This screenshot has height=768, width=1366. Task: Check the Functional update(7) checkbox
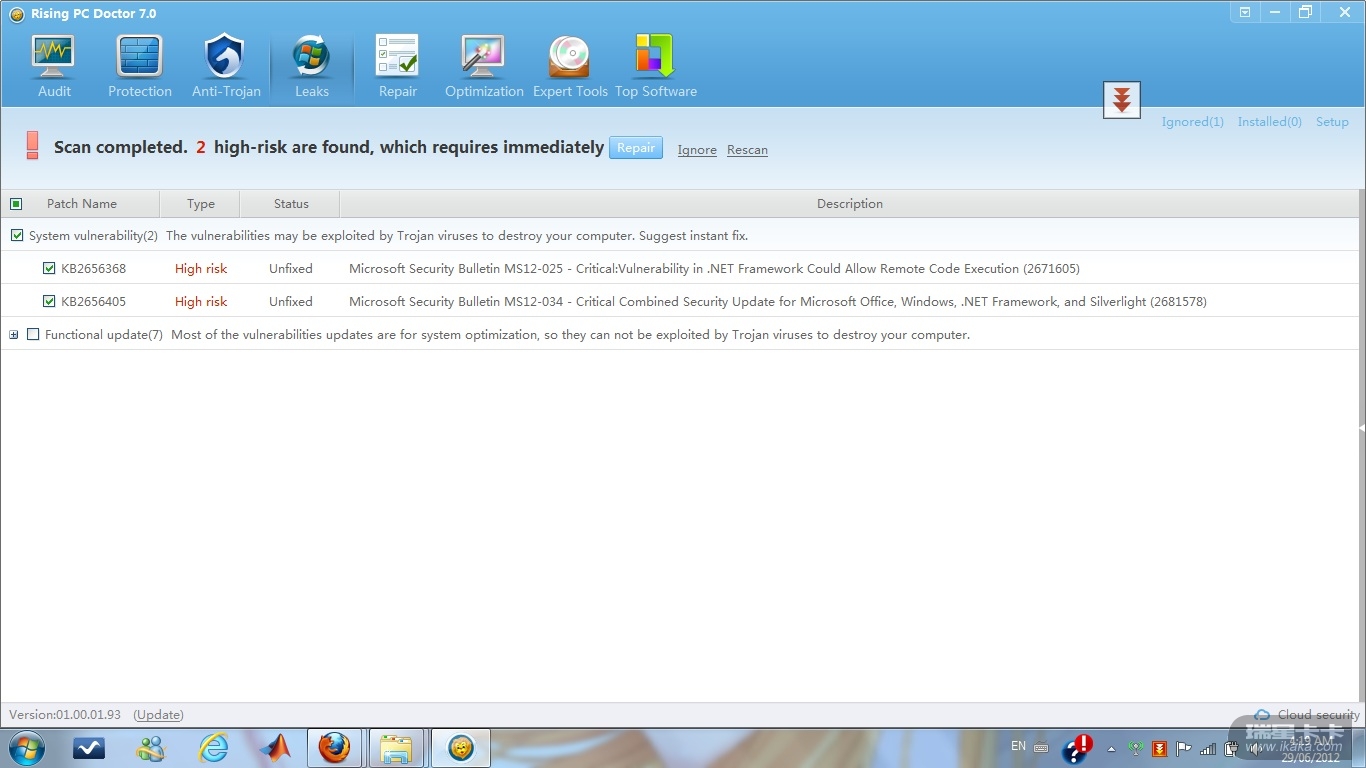tap(33, 334)
